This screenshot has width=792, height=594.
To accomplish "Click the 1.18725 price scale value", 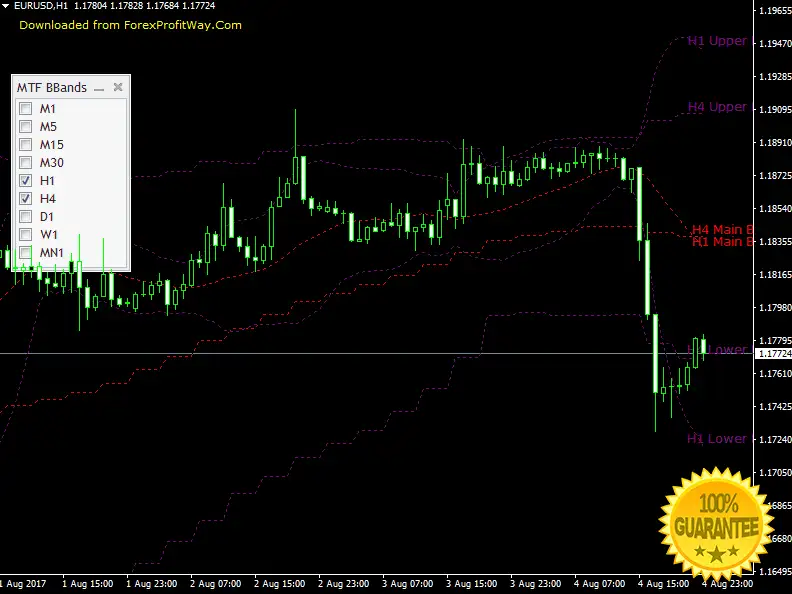I will pyautogui.click(x=775, y=176).
